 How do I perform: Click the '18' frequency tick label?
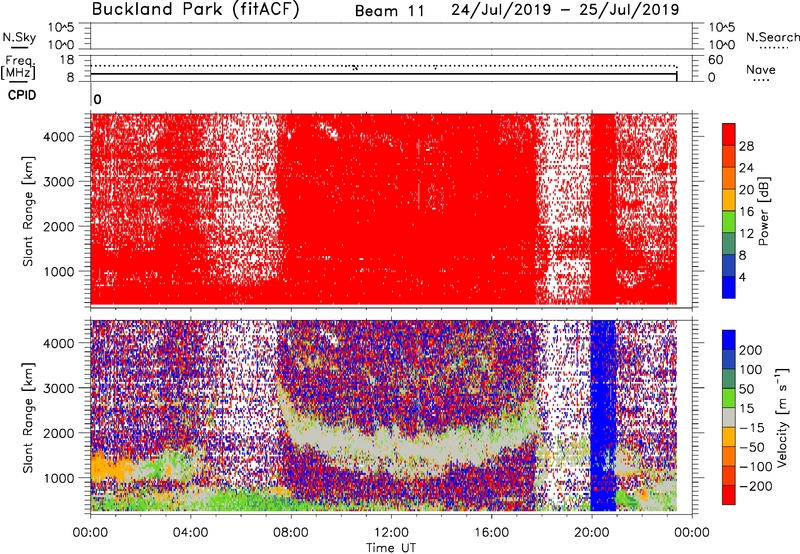pos(67,60)
